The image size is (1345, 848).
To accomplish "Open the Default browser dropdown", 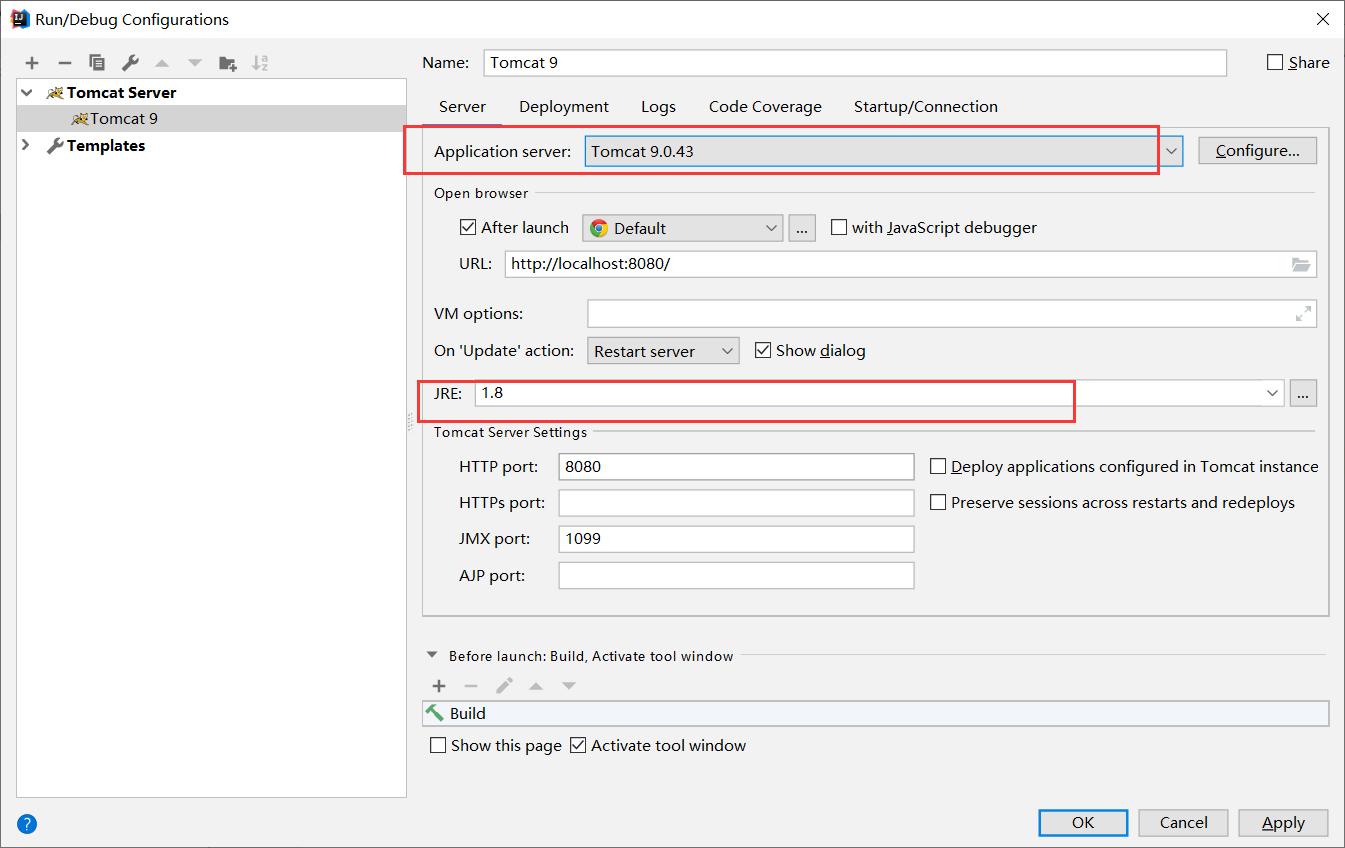I will [x=682, y=228].
